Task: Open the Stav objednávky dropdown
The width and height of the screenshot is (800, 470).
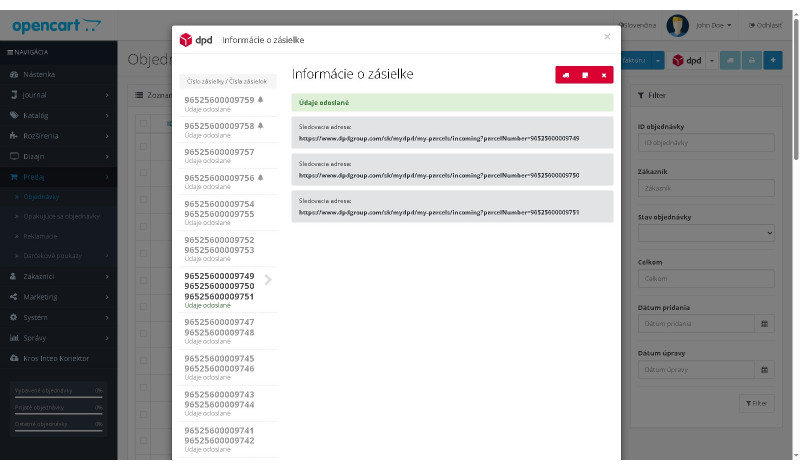Action: 706,233
